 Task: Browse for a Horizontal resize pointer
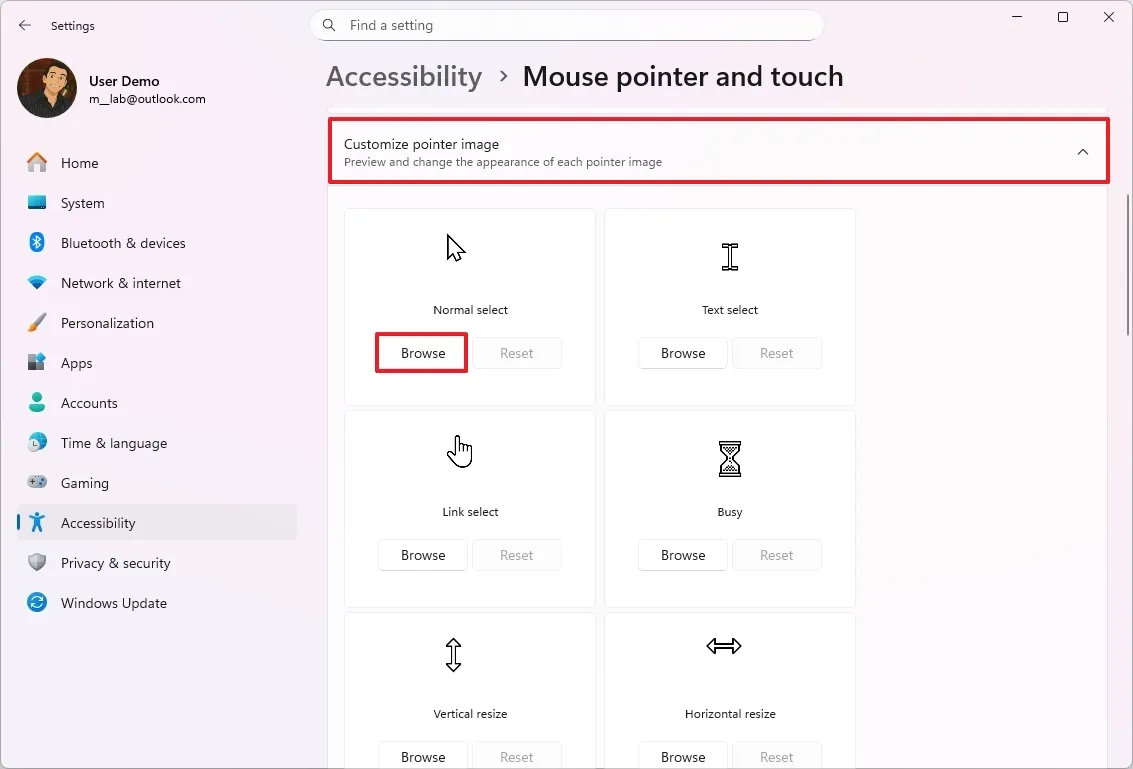pyautogui.click(x=682, y=756)
